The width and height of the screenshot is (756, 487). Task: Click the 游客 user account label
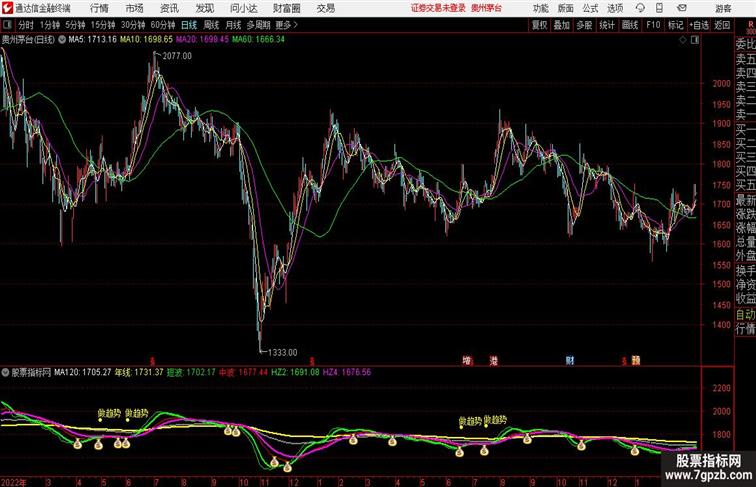(x=723, y=8)
